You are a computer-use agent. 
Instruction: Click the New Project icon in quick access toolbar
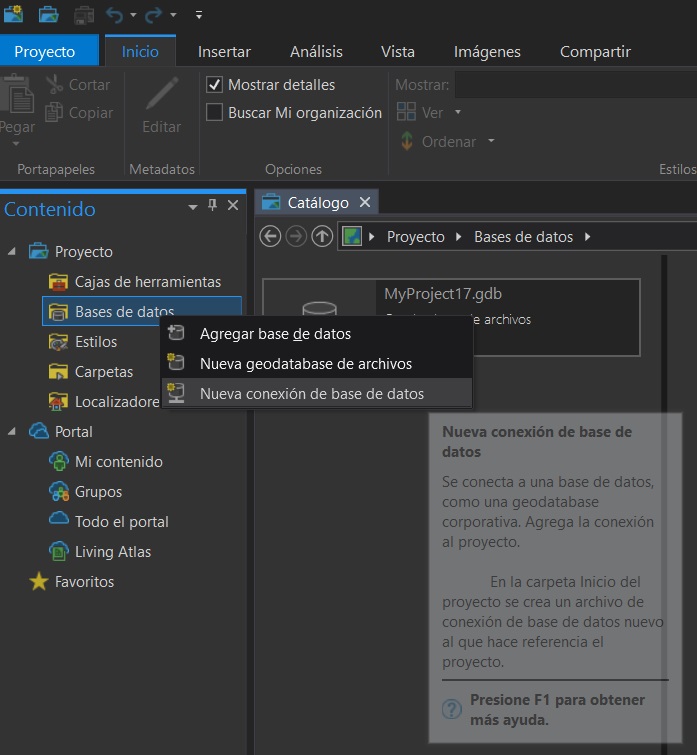click(x=13, y=14)
